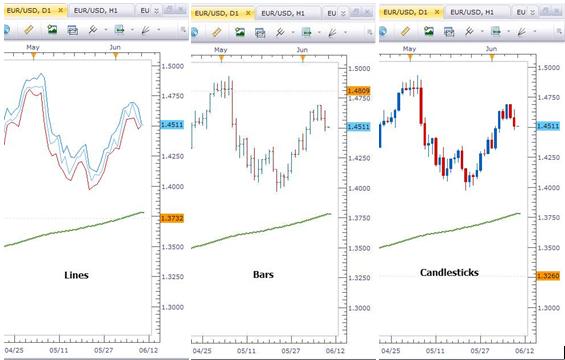Select the EUR/USD, D1 tab in Candlesticks panel

tap(405, 12)
